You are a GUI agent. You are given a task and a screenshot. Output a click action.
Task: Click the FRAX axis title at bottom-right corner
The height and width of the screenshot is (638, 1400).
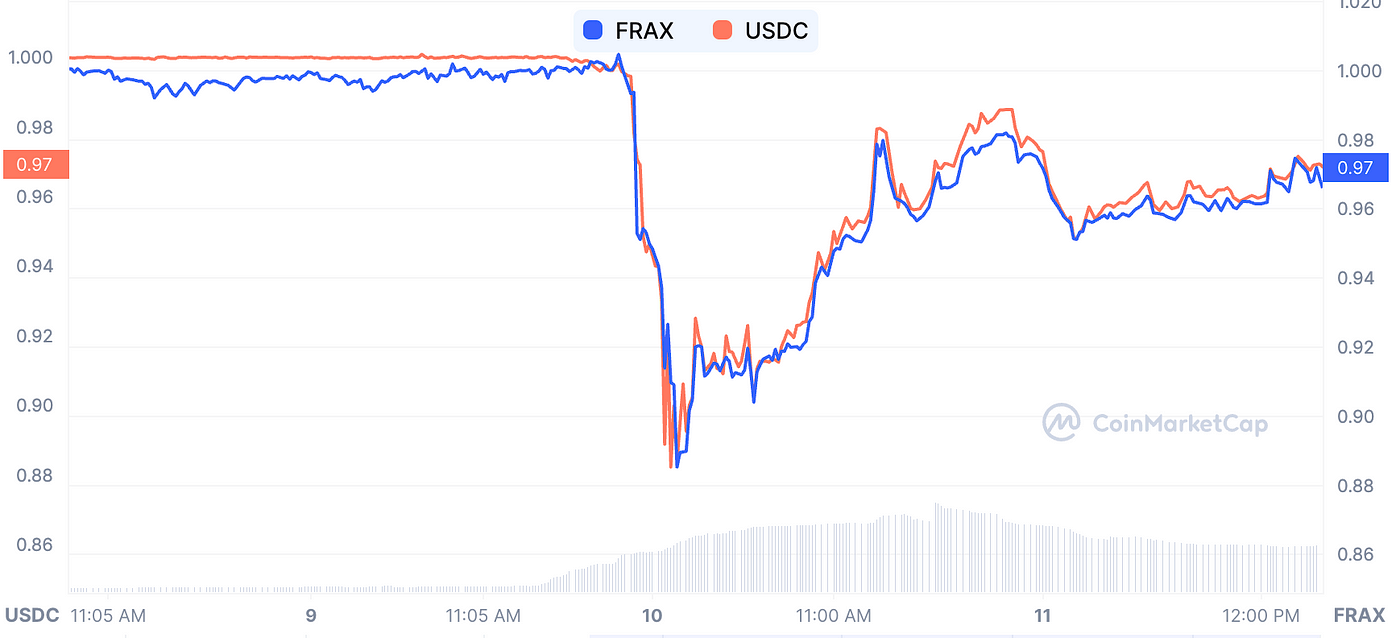tap(1362, 614)
